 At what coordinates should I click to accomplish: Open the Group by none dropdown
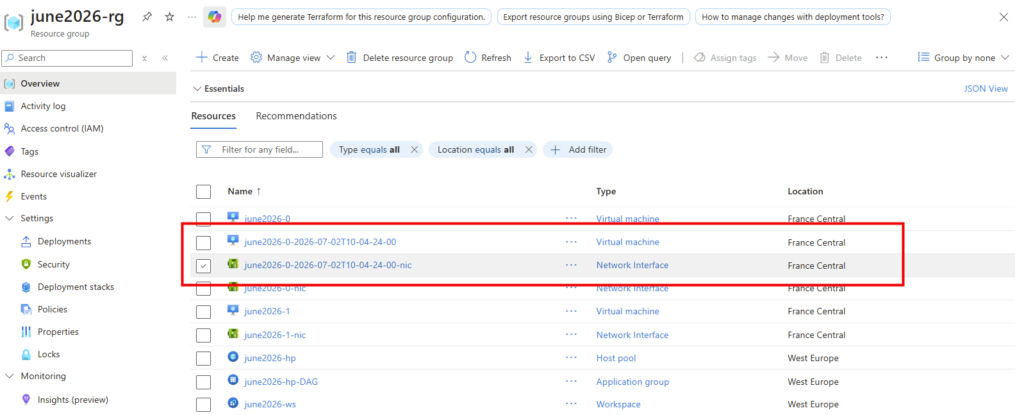point(963,58)
